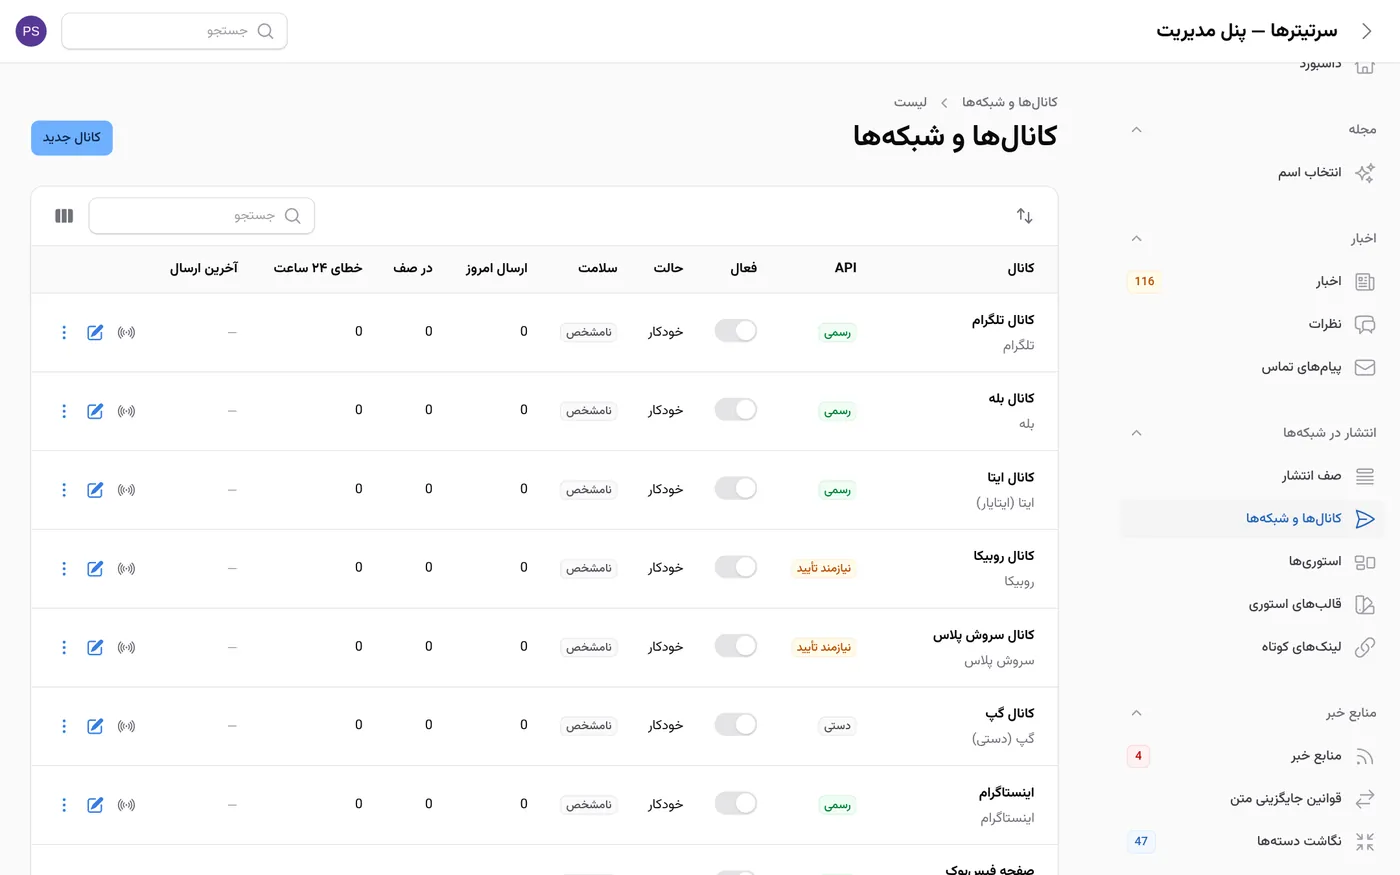Toggle the کانال گپ active switch

click(x=736, y=725)
